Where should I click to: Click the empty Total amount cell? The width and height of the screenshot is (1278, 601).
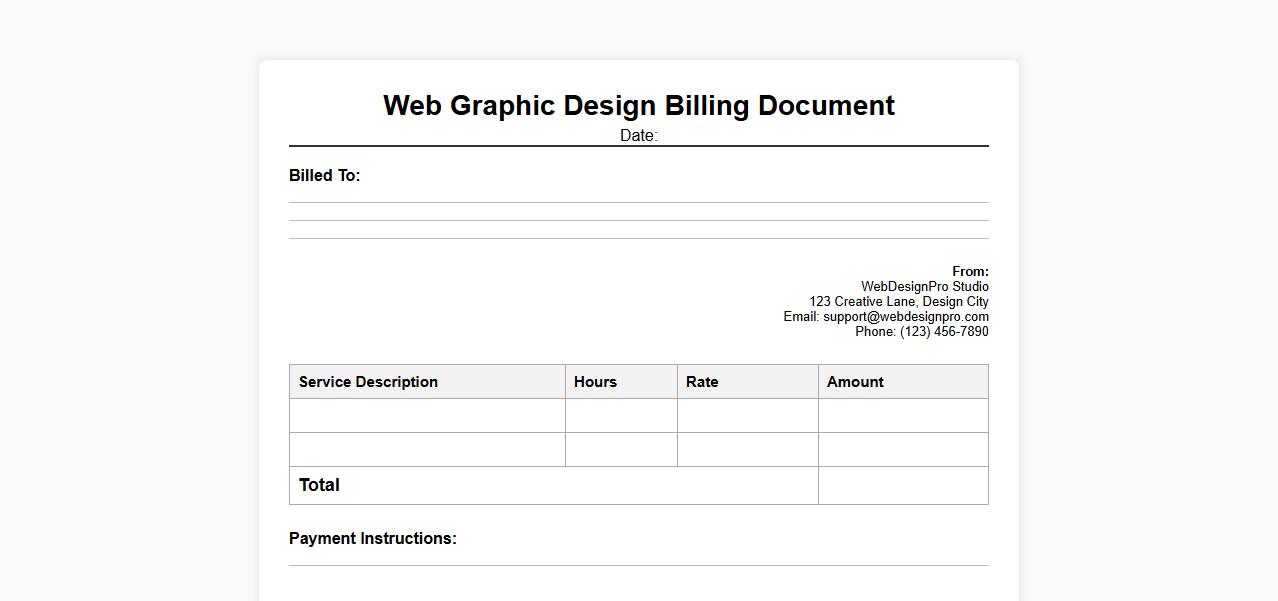(x=903, y=486)
